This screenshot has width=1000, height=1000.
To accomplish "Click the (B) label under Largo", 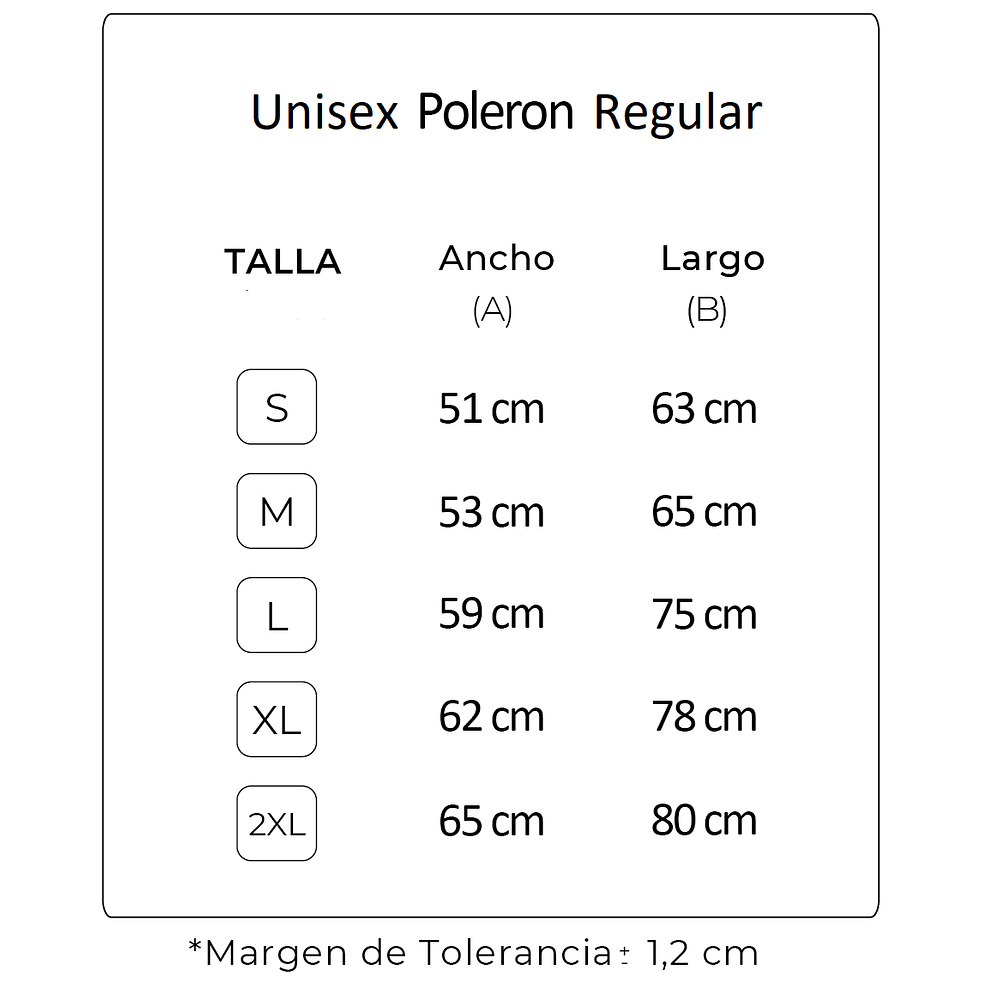I will point(706,311).
